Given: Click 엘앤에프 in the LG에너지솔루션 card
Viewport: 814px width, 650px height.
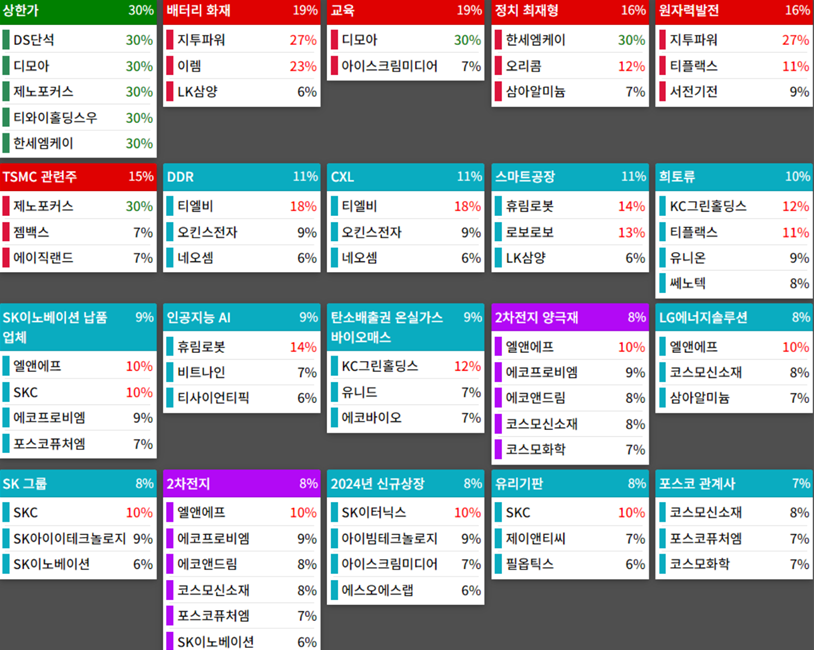Looking at the screenshot, I should (735, 347).
